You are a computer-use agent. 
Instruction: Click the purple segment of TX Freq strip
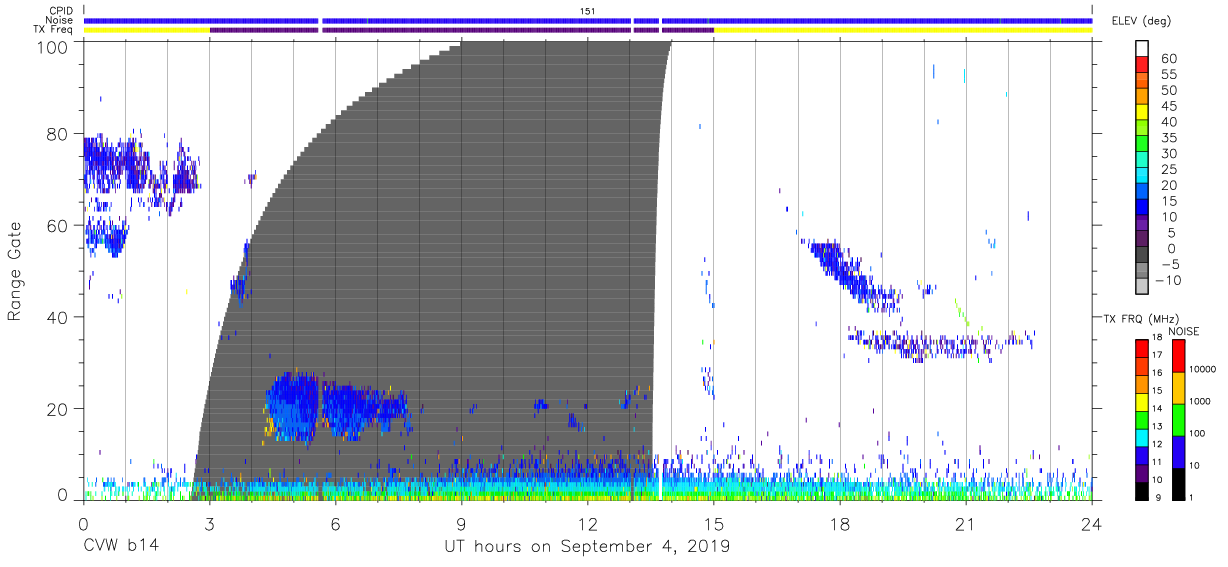coord(461,30)
